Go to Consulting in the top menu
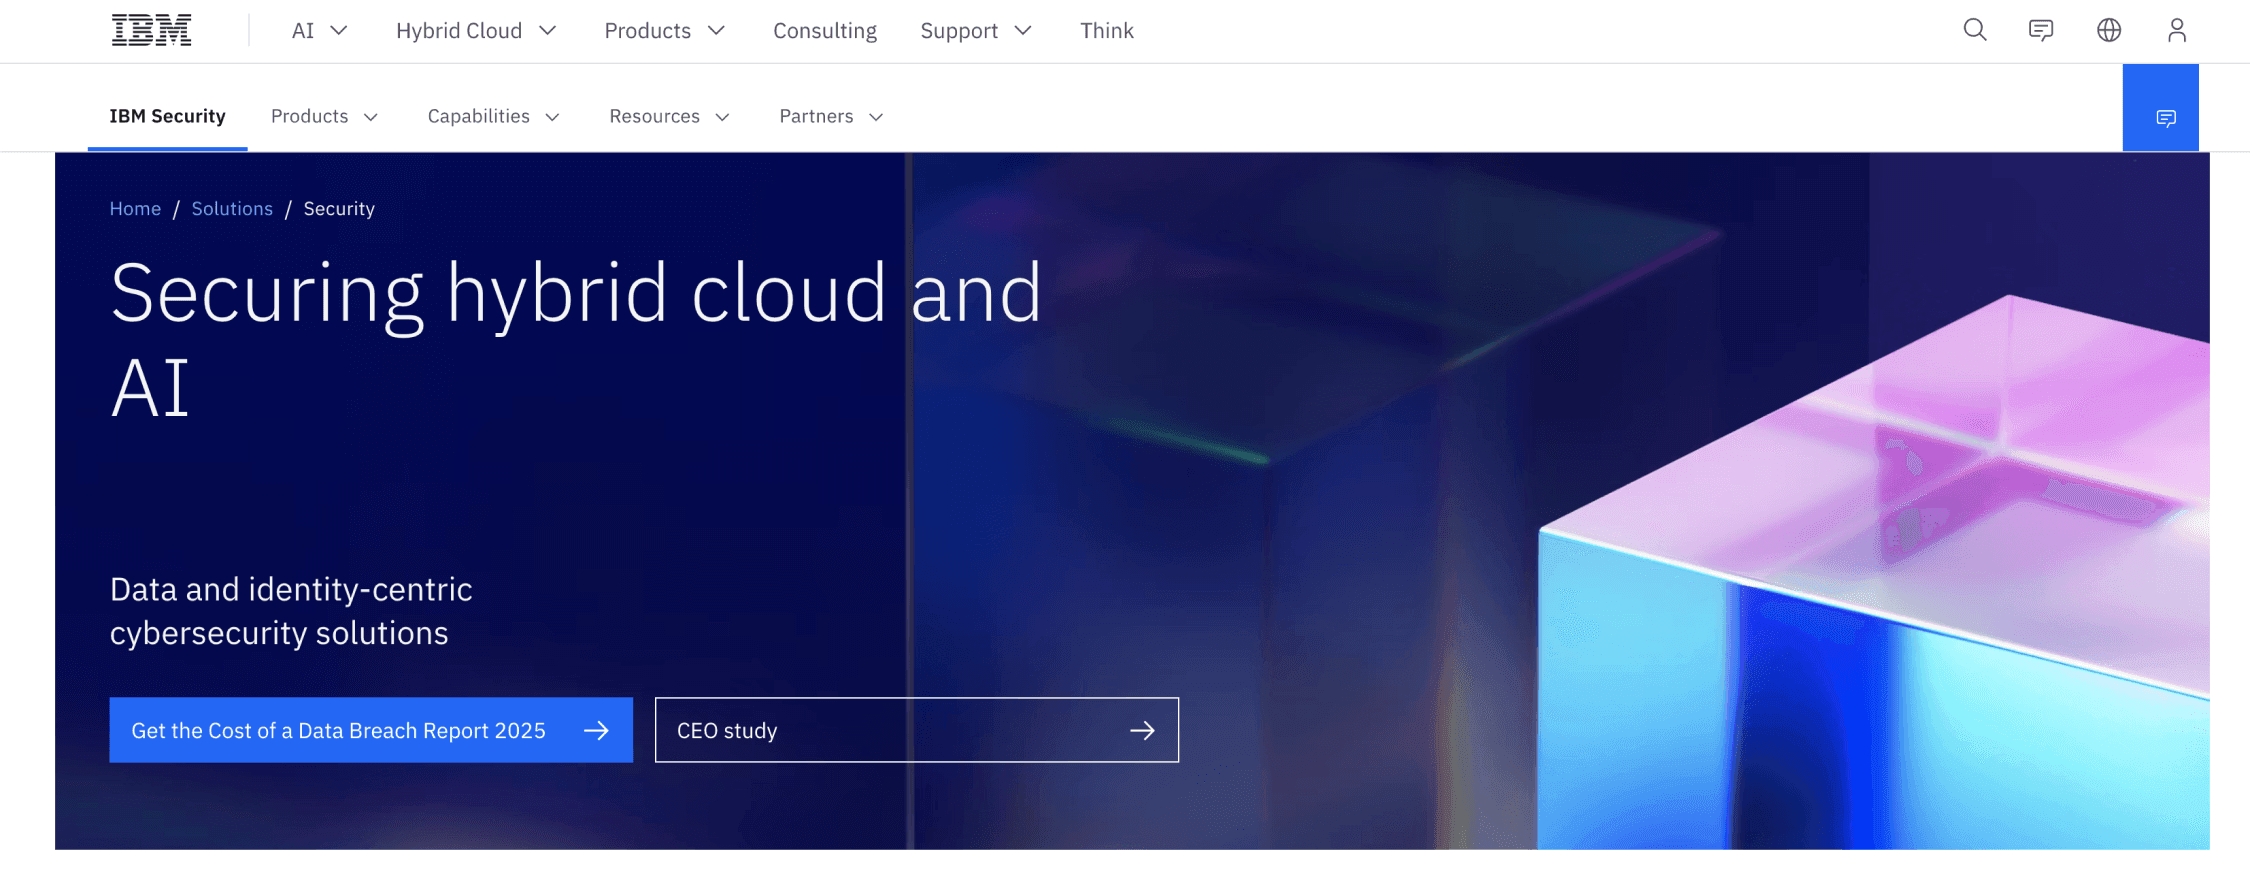This screenshot has width=2250, height=885. (x=825, y=31)
